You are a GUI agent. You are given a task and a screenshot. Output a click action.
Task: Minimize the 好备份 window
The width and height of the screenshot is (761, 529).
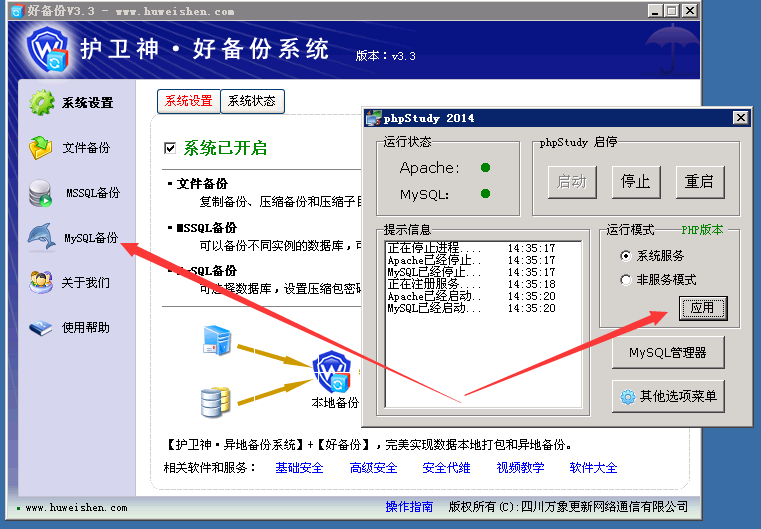pos(655,11)
